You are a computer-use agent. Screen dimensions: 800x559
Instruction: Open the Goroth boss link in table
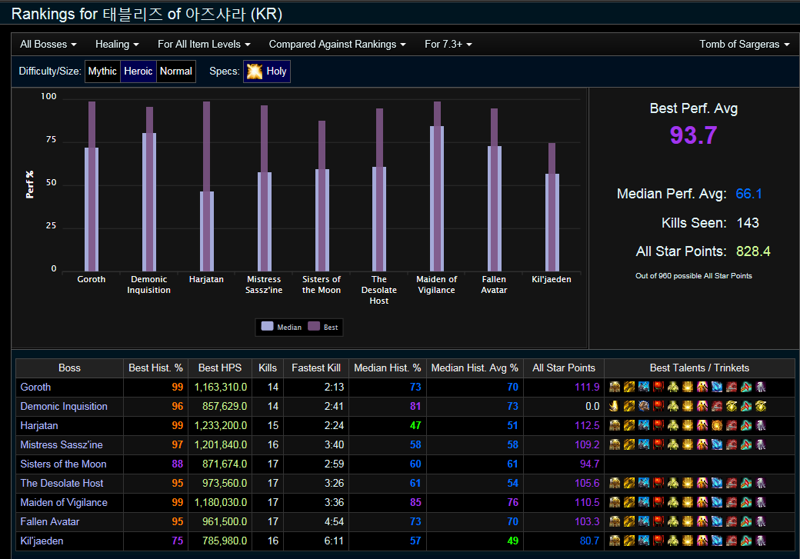coord(36,387)
